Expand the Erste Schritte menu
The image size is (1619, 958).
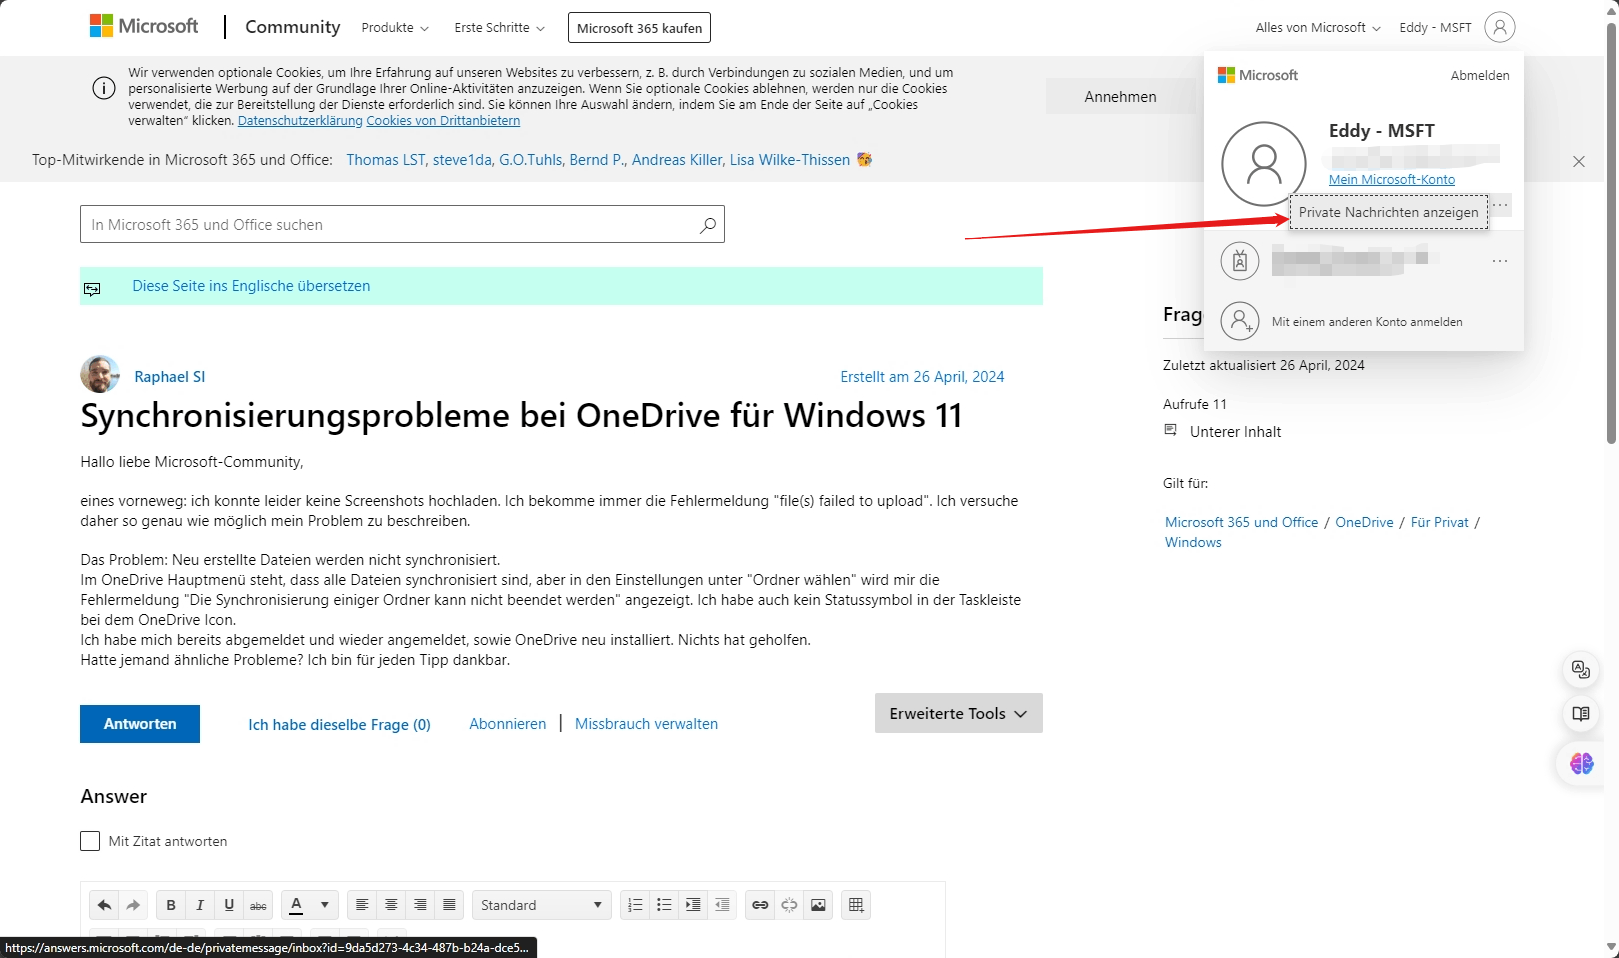[500, 28]
